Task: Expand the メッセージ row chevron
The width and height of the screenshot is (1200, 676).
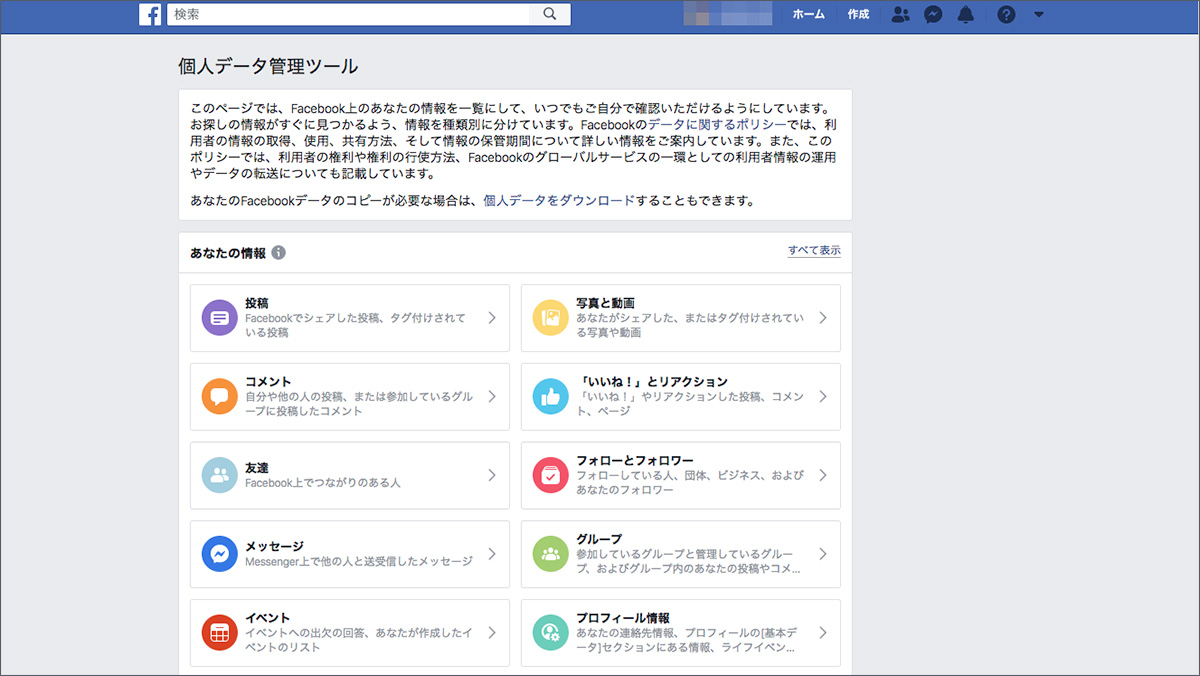Action: coord(492,554)
